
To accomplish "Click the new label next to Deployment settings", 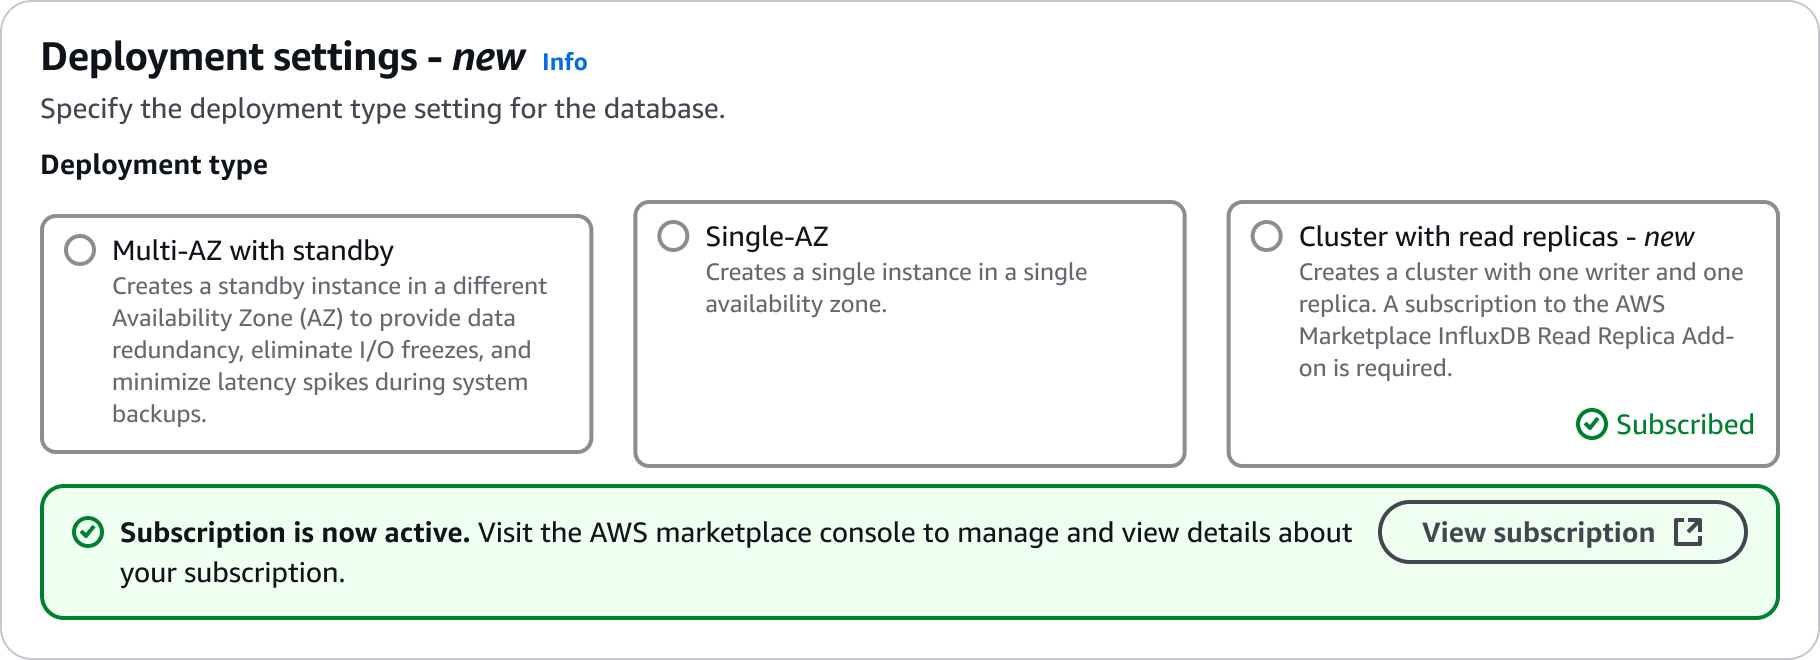I will coord(487,57).
